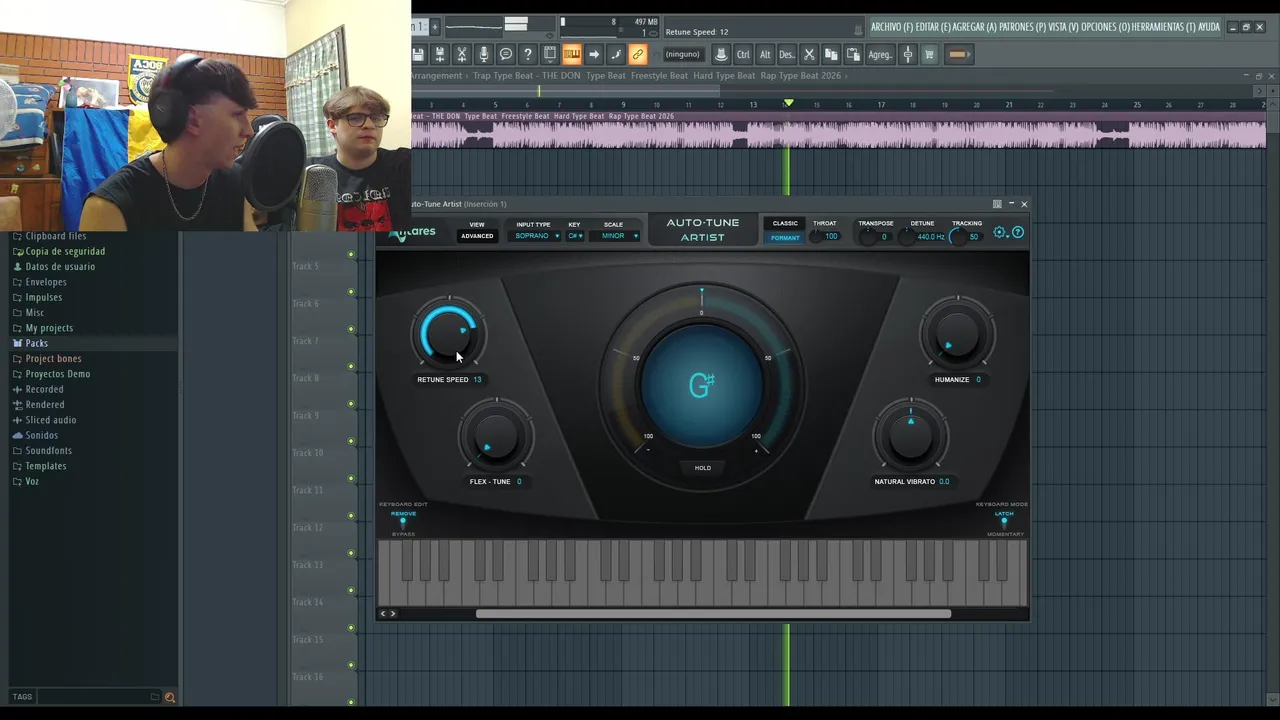Viewport: 1280px width, 720px height.
Task: Click the Advanced view button
Action: click(477, 236)
